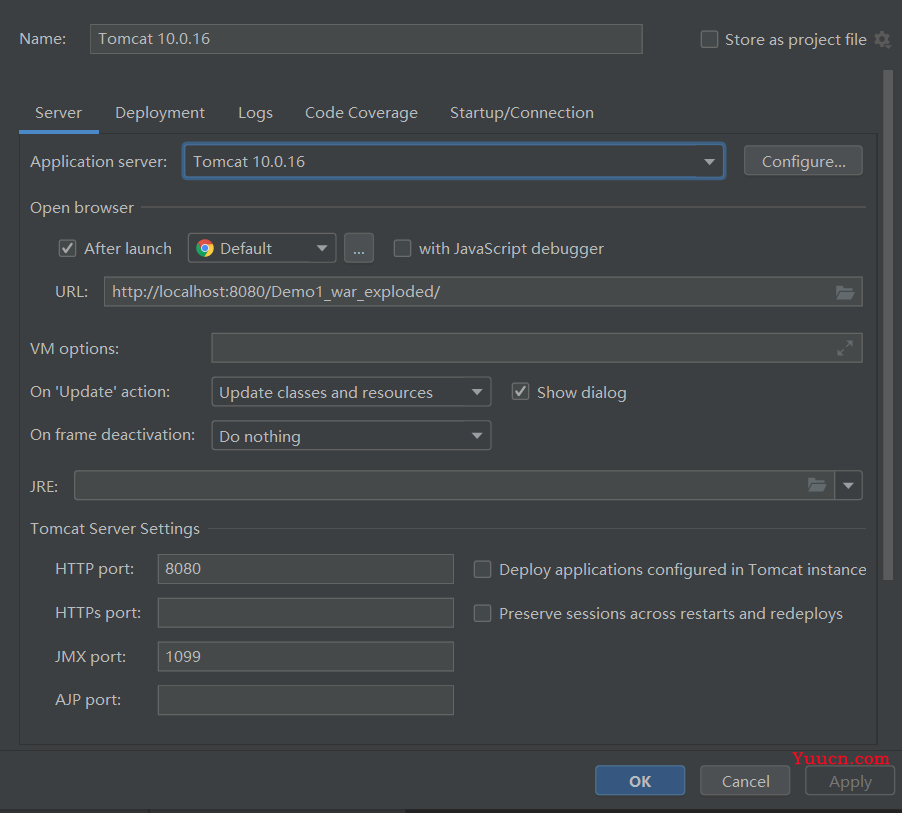The width and height of the screenshot is (902, 813).
Task: Open the Default browser dropdown
Action: point(262,248)
